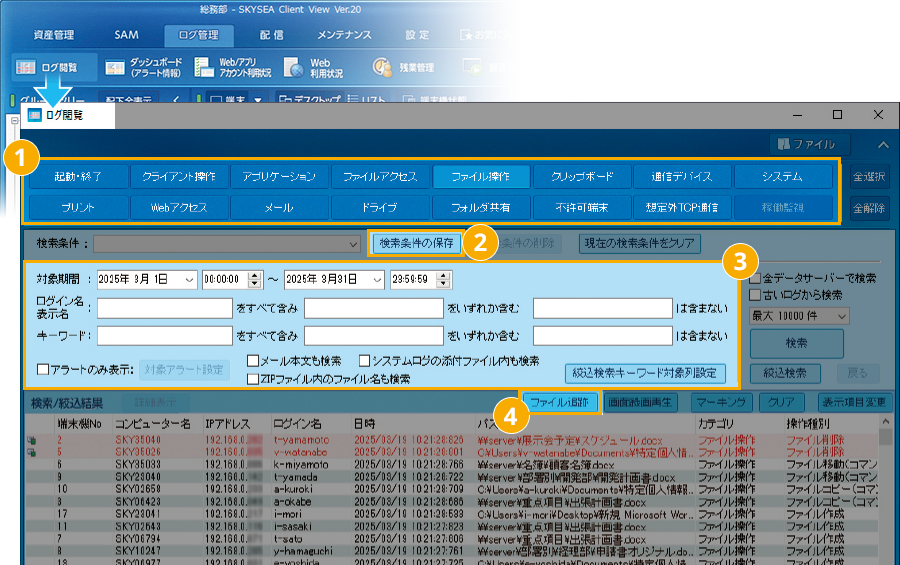This screenshot has height=565, width=900.
Task: Open 検索条件 dropdown list
Action: click(x=227, y=244)
